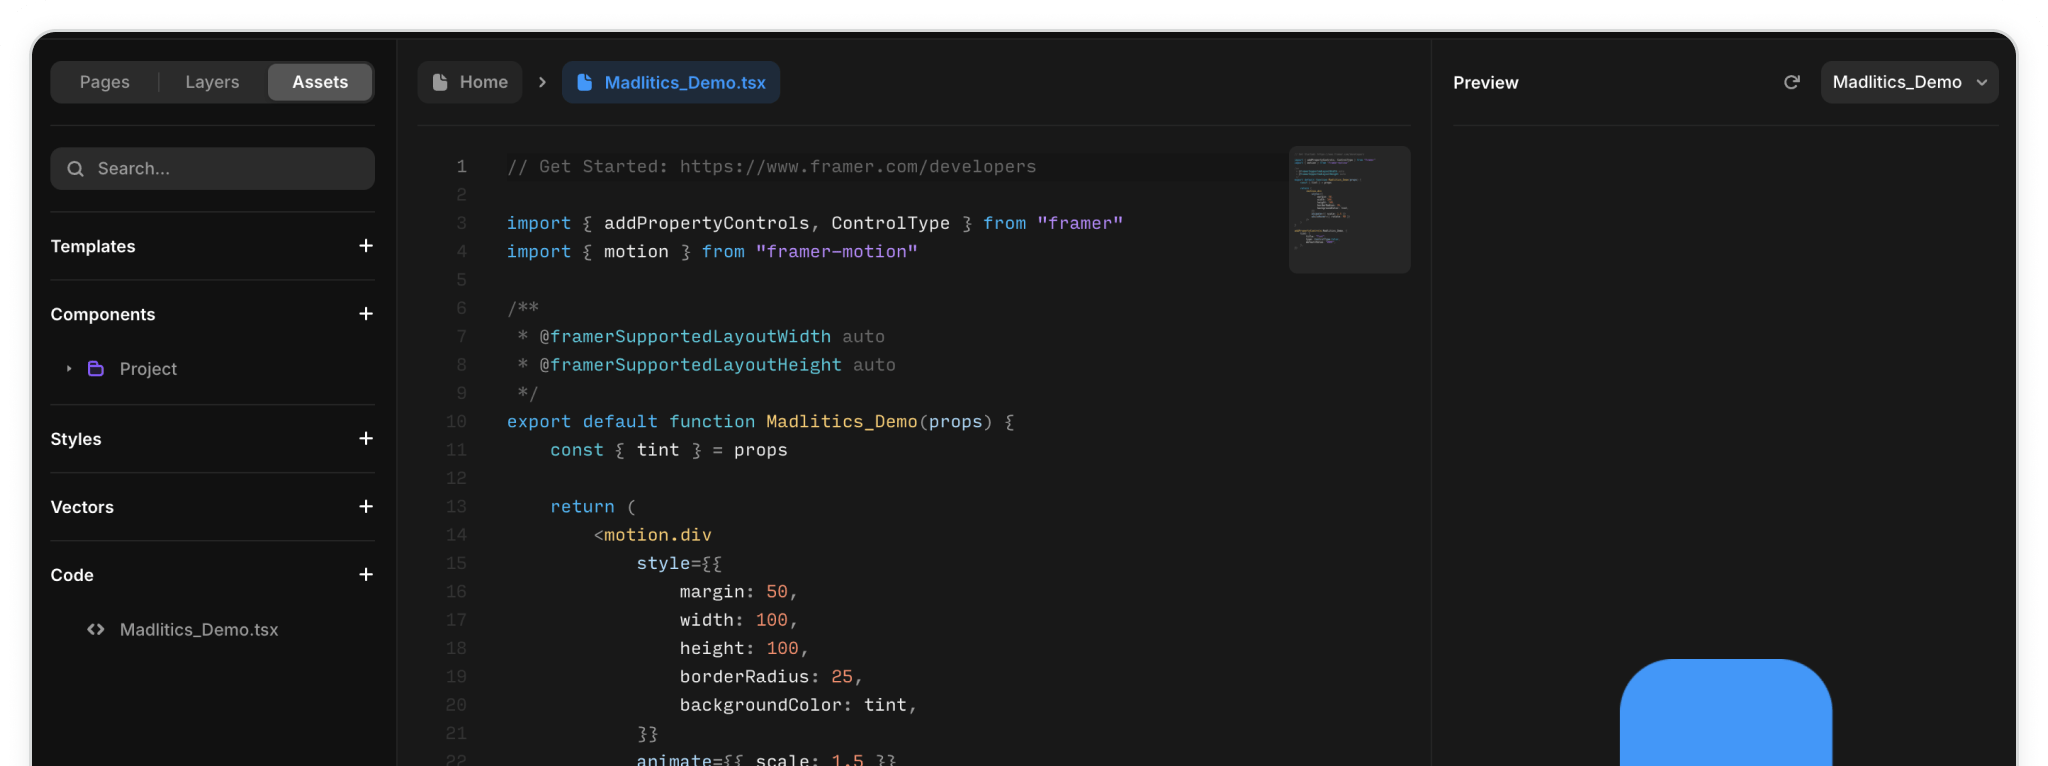Viewport: 2048px width, 766px height.
Task: Switch to the Pages tab
Action: [105, 82]
